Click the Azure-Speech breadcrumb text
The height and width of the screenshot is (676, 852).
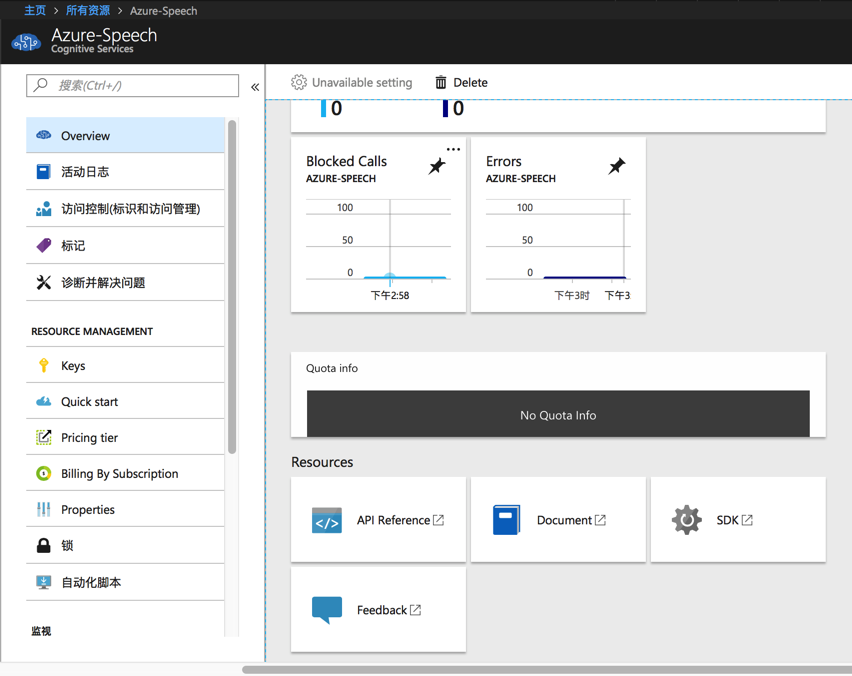(x=163, y=11)
